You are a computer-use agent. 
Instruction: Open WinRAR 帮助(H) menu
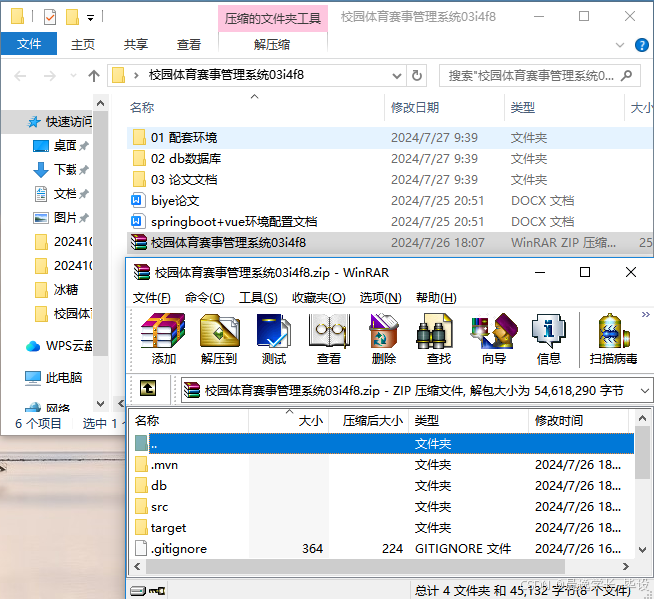(436, 298)
